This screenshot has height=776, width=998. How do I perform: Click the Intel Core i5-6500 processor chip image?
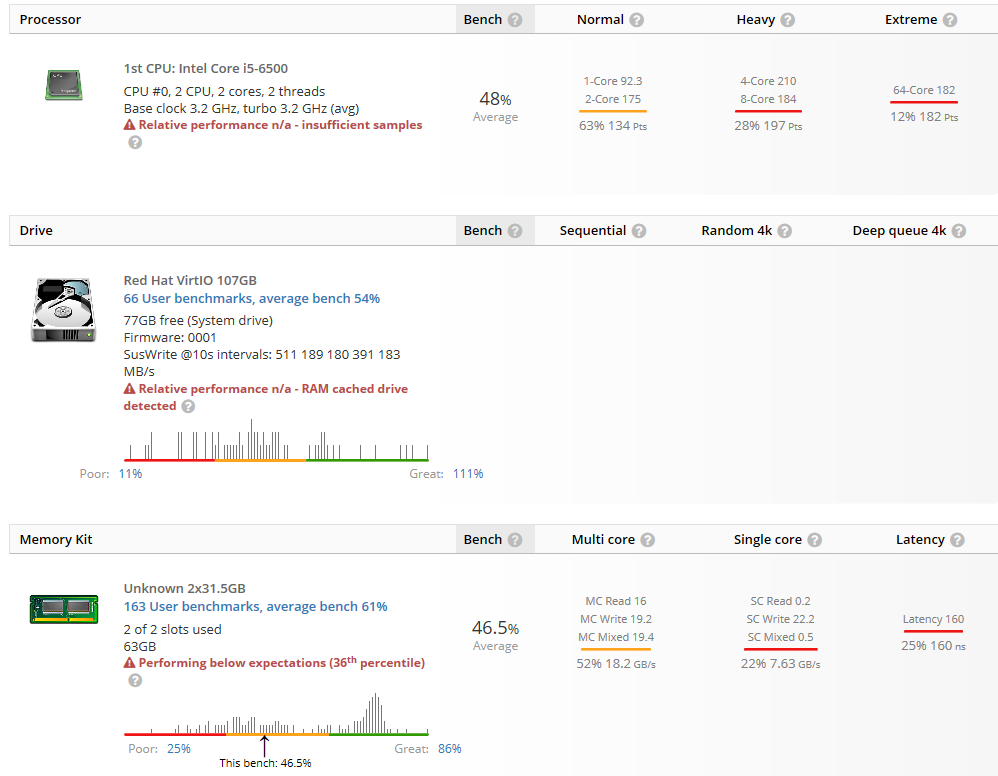pos(64,85)
